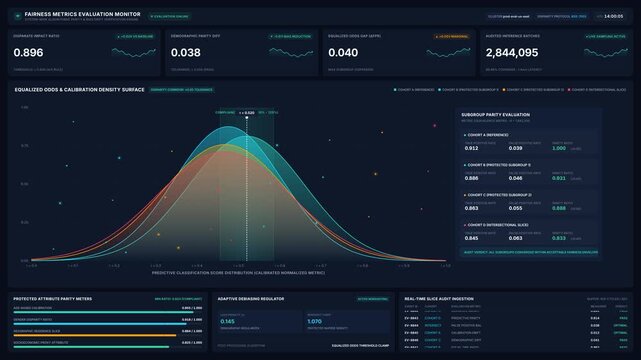Click Cohort B false positive rate 0.046
Viewport: 641px width, 360px height.
coord(515,178)
